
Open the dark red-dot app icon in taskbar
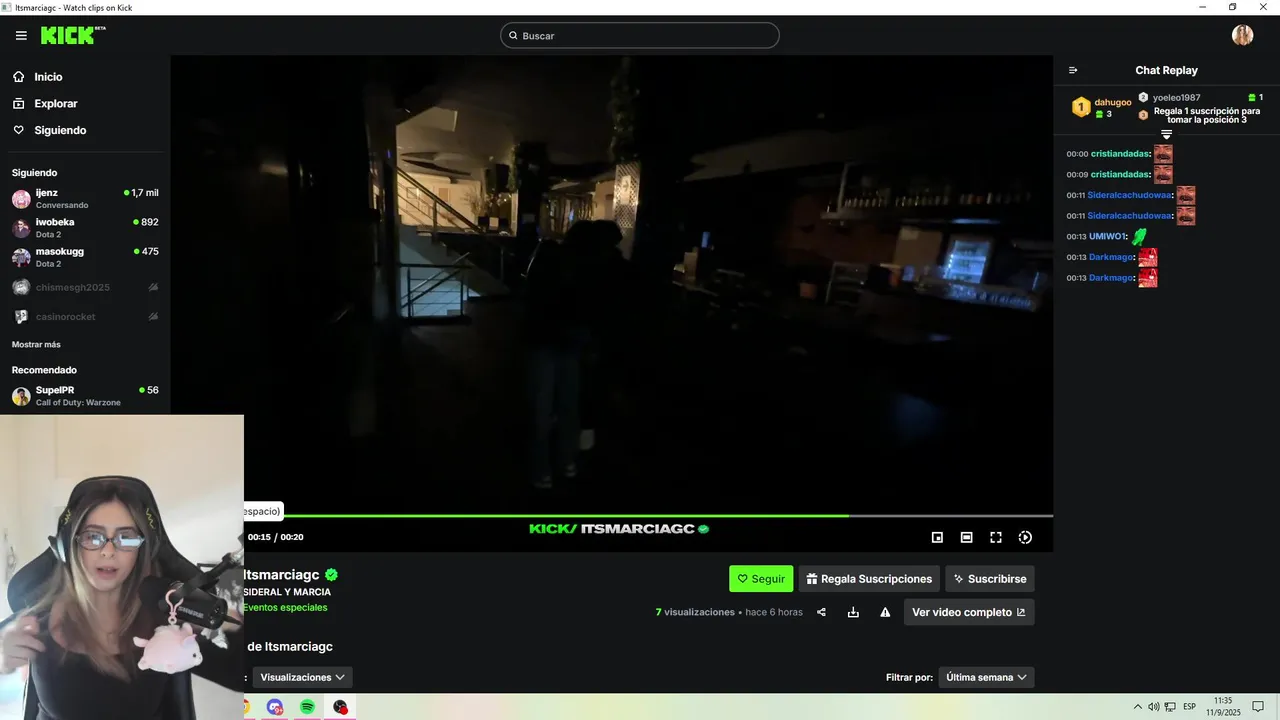340,707
